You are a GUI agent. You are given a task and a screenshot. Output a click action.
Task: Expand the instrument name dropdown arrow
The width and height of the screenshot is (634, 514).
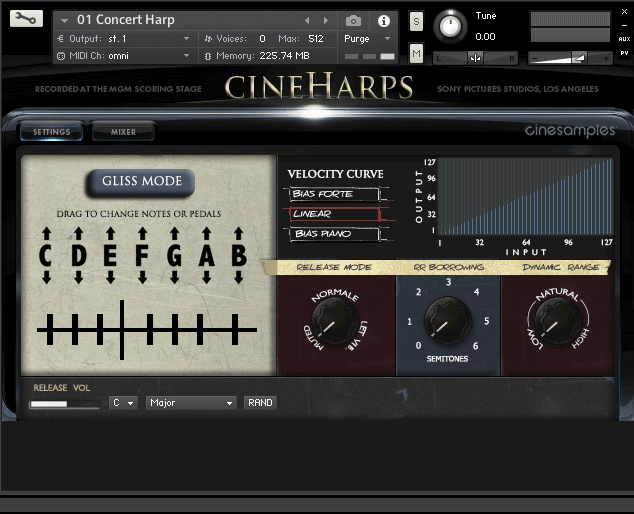[64, 20]
